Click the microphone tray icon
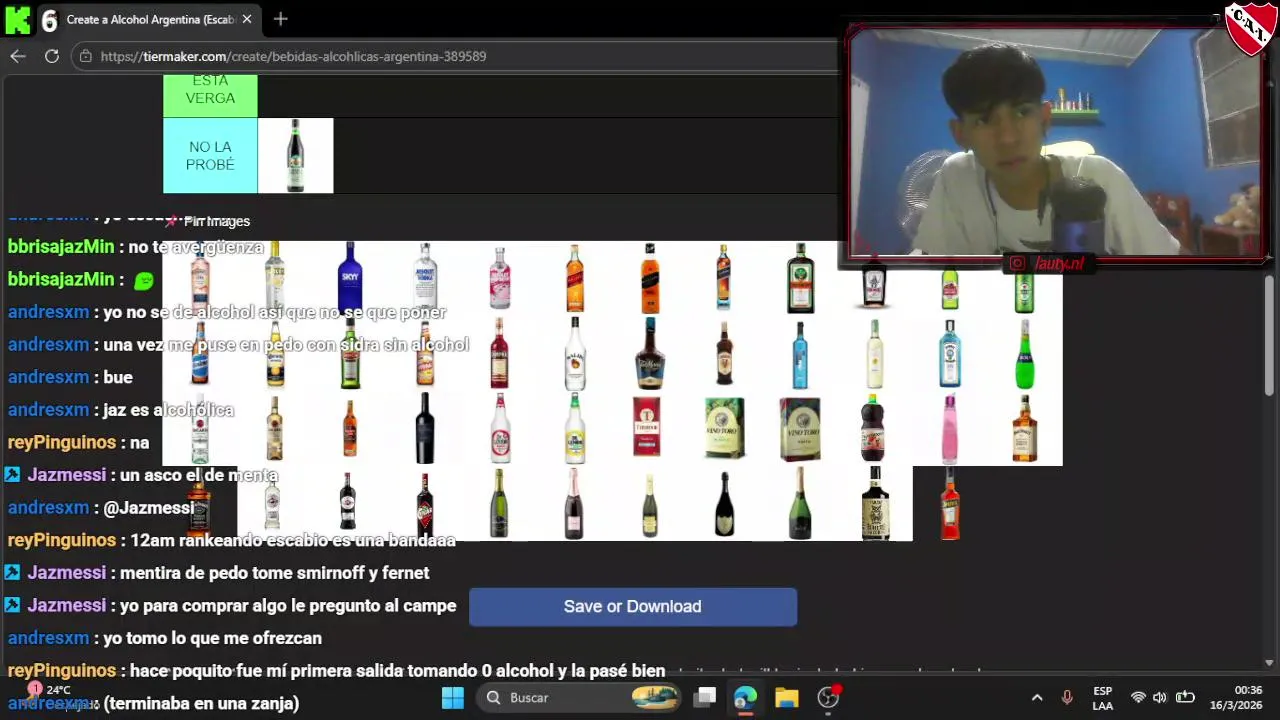Screen dimensions: 1280x720 pyautogui.click(x=1067, y=698)
